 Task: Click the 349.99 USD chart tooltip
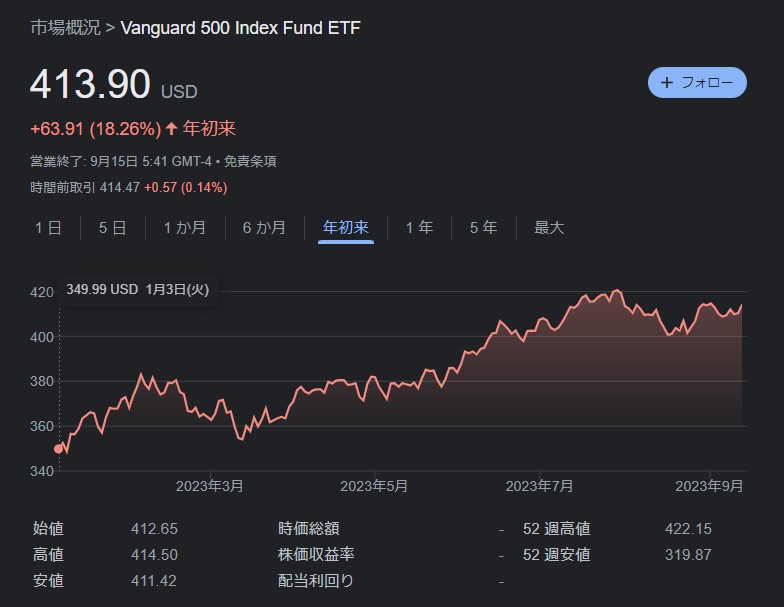138,290
